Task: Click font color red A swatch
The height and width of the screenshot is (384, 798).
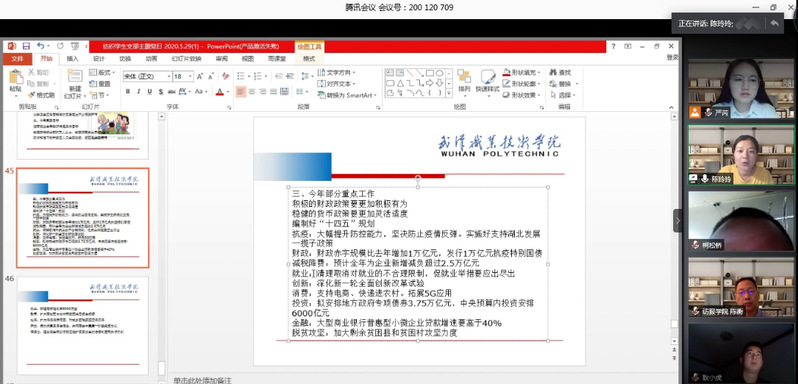Action: point(219,92)
